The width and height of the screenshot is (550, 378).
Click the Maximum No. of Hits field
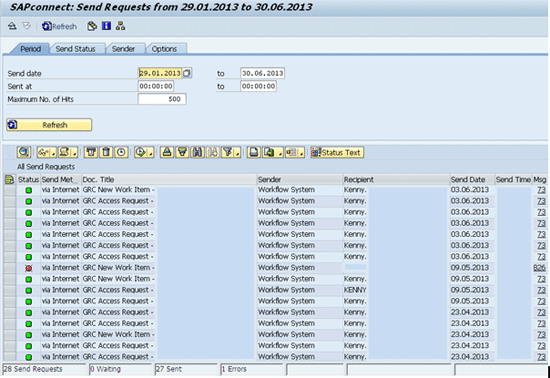click(162, 99)
